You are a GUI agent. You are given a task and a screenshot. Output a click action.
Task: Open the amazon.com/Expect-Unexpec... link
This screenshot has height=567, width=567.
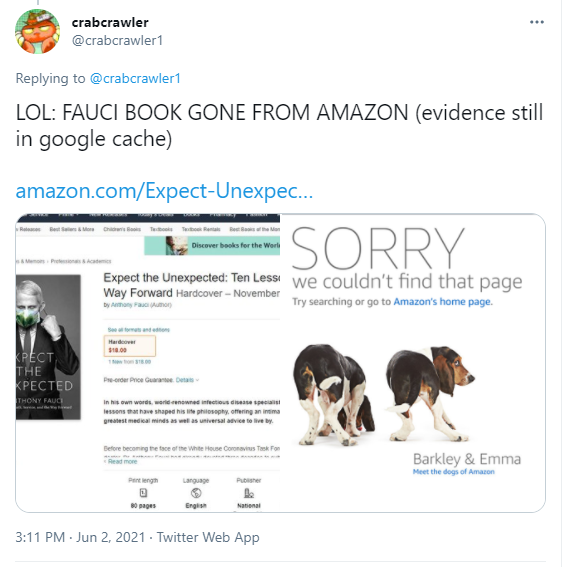click(x=164, y=191)
